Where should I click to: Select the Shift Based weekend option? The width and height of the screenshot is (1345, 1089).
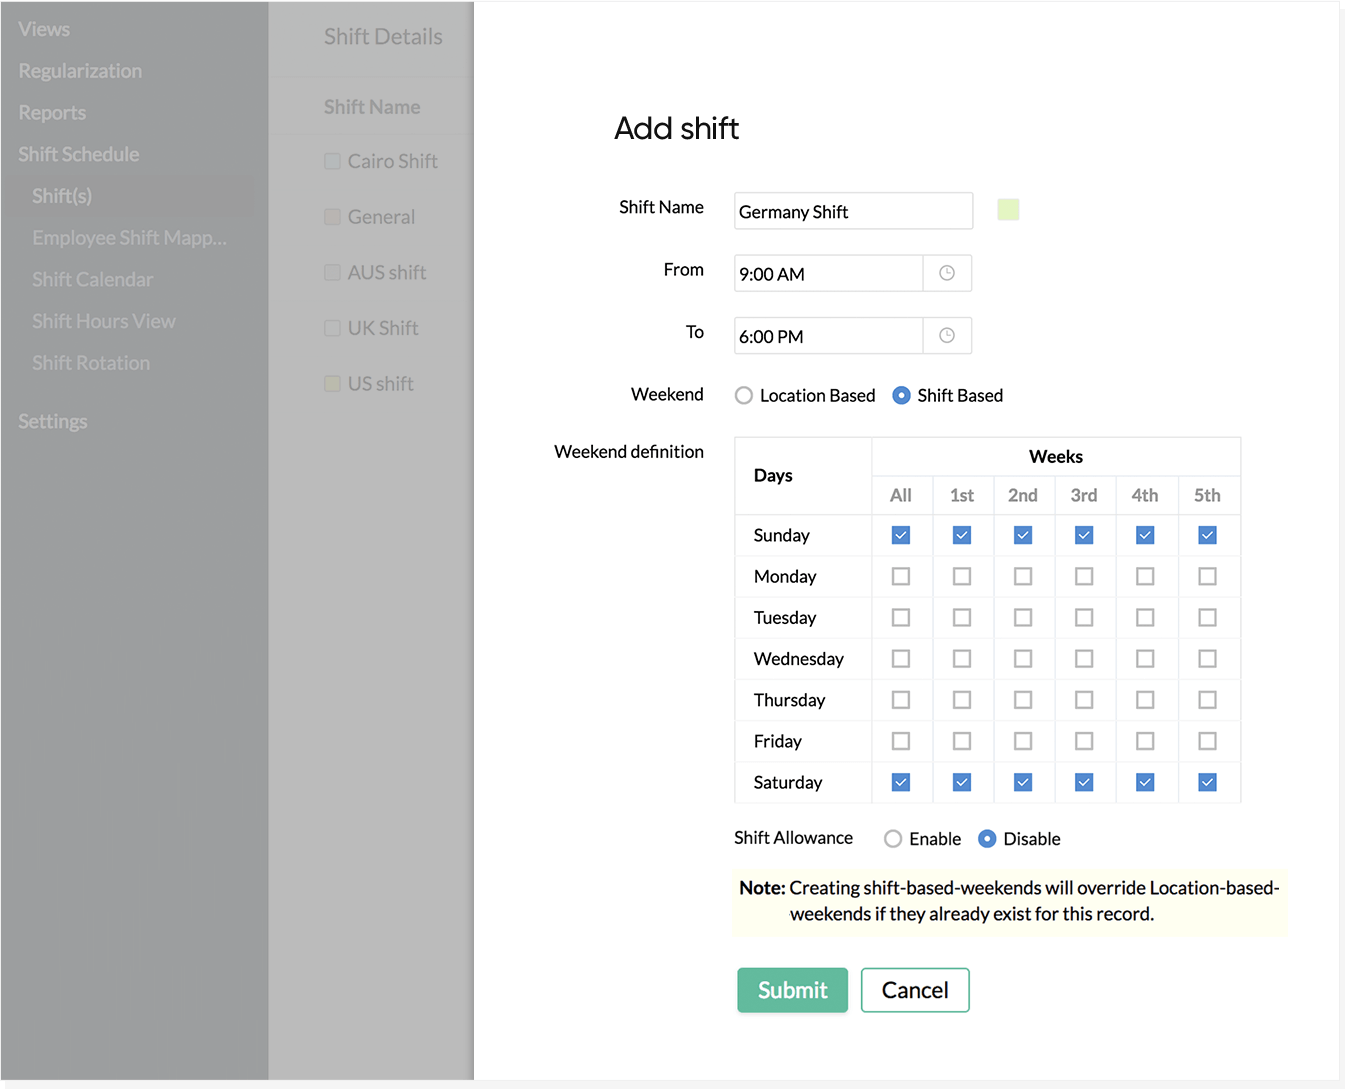tap(901, 396)
